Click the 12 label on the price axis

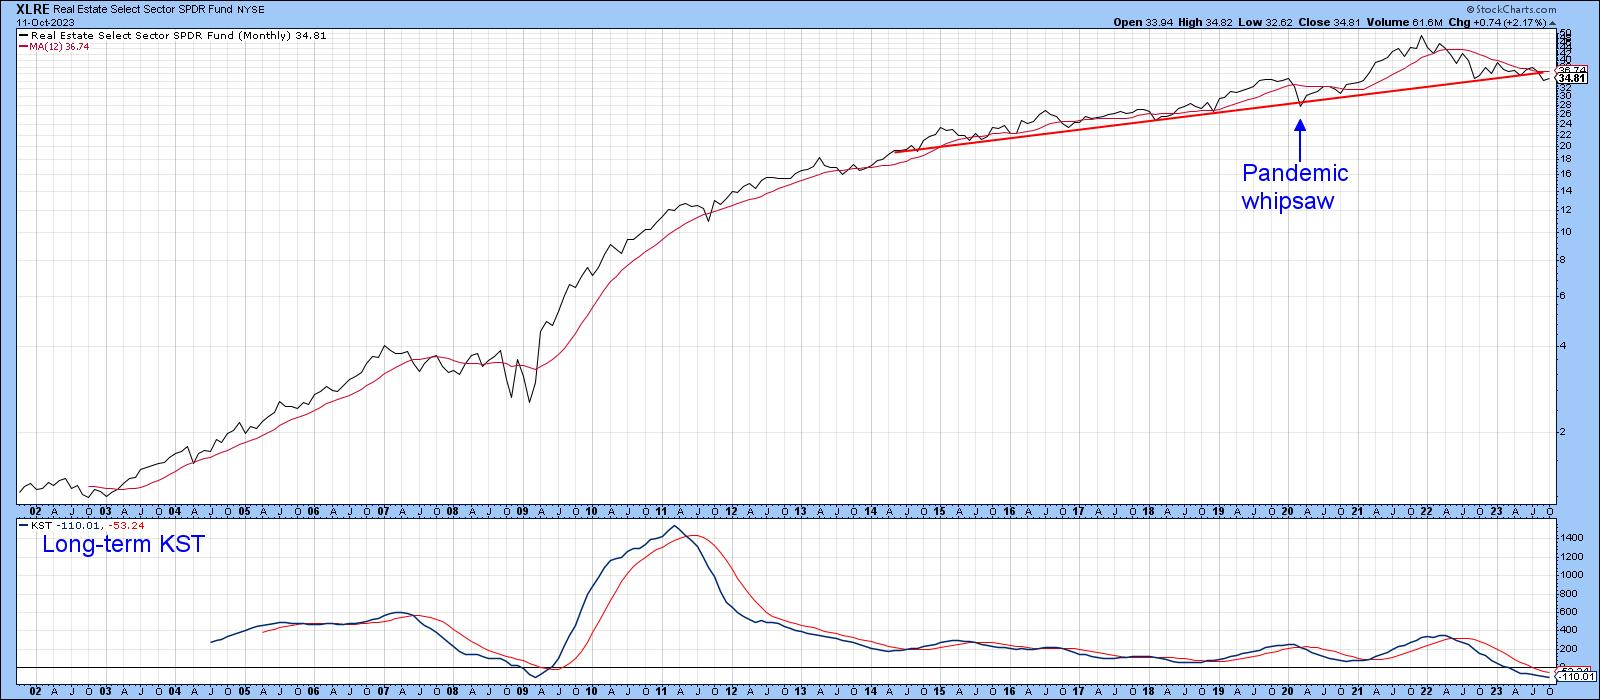tap(1566, 210)
